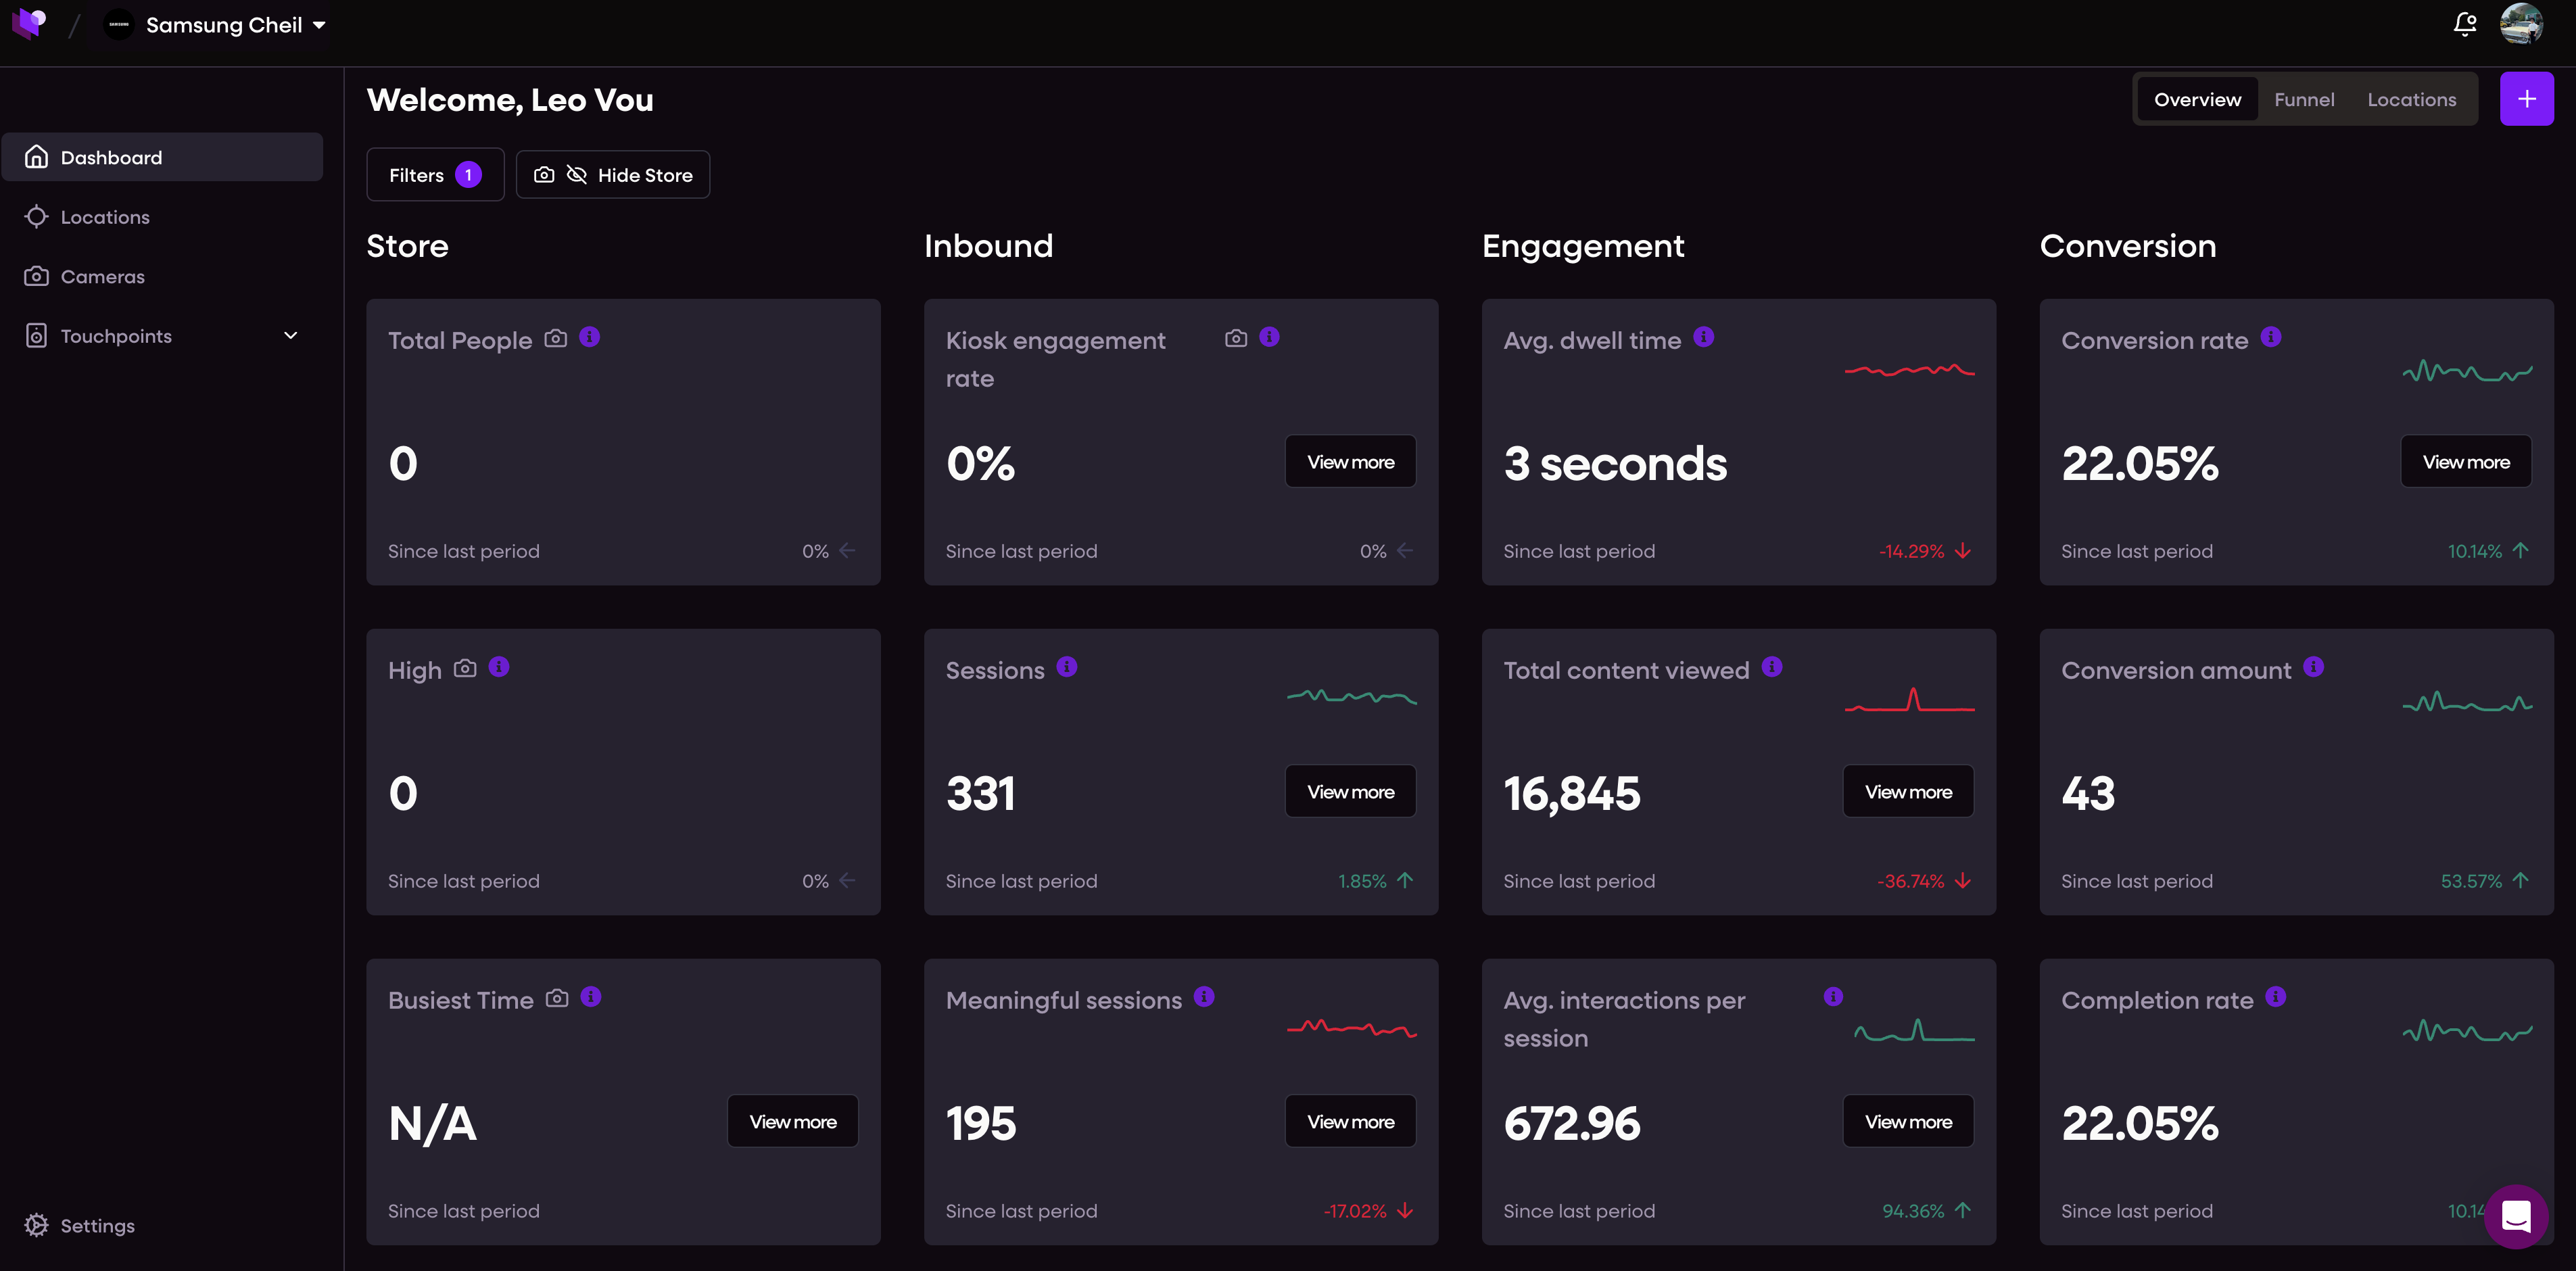Click the info icon beside Avg. dwell time
Screen dimensions: 2576x1271
(1704, 337)
